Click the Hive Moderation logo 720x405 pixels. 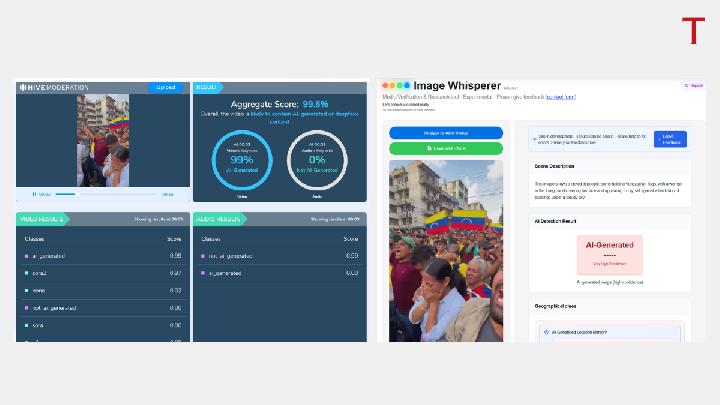pos(54,87)
